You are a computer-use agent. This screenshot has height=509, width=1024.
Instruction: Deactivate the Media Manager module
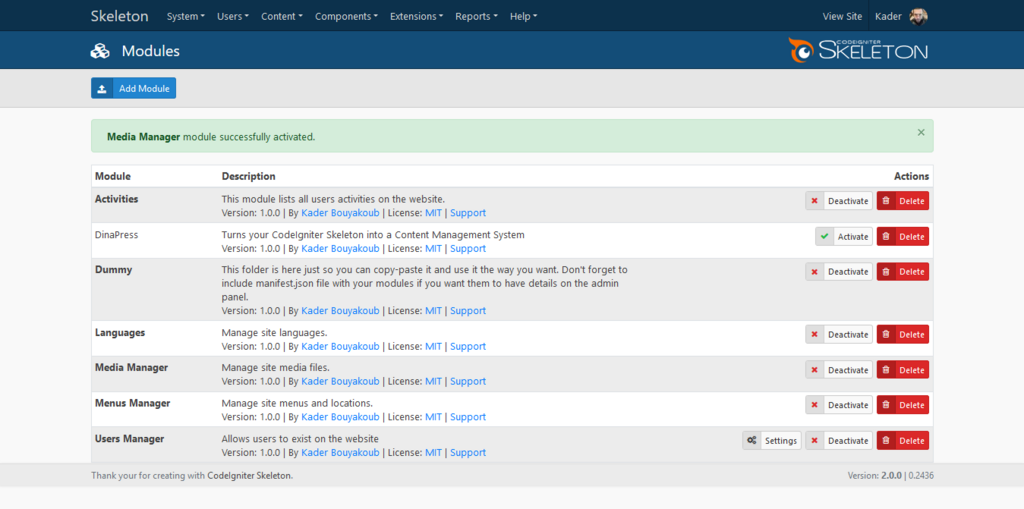point(839,370)
